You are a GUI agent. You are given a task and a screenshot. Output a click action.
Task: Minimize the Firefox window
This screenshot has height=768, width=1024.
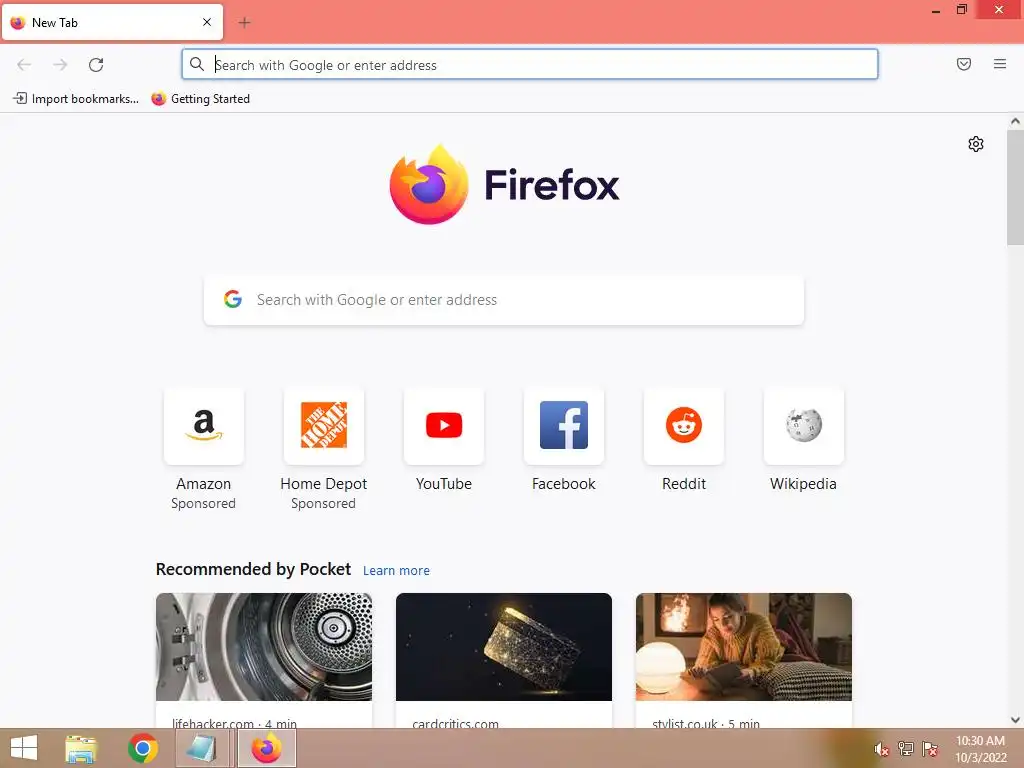point(936,10)
